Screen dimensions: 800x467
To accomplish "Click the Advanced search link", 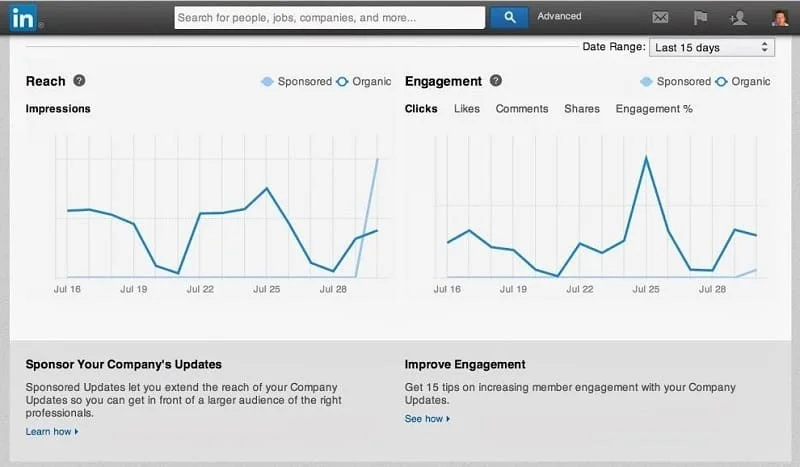I will click(x=559, y=16).
